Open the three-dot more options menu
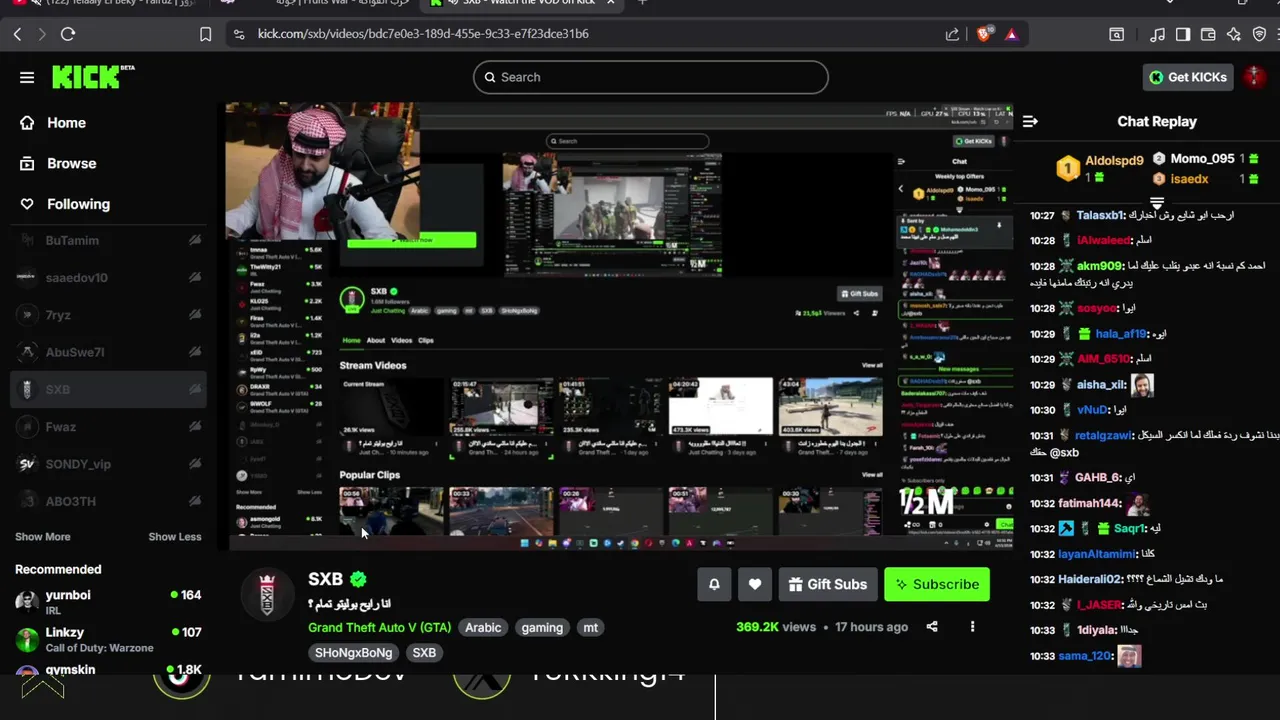This screenshot has height=720, width=1280. pos(972,627)
